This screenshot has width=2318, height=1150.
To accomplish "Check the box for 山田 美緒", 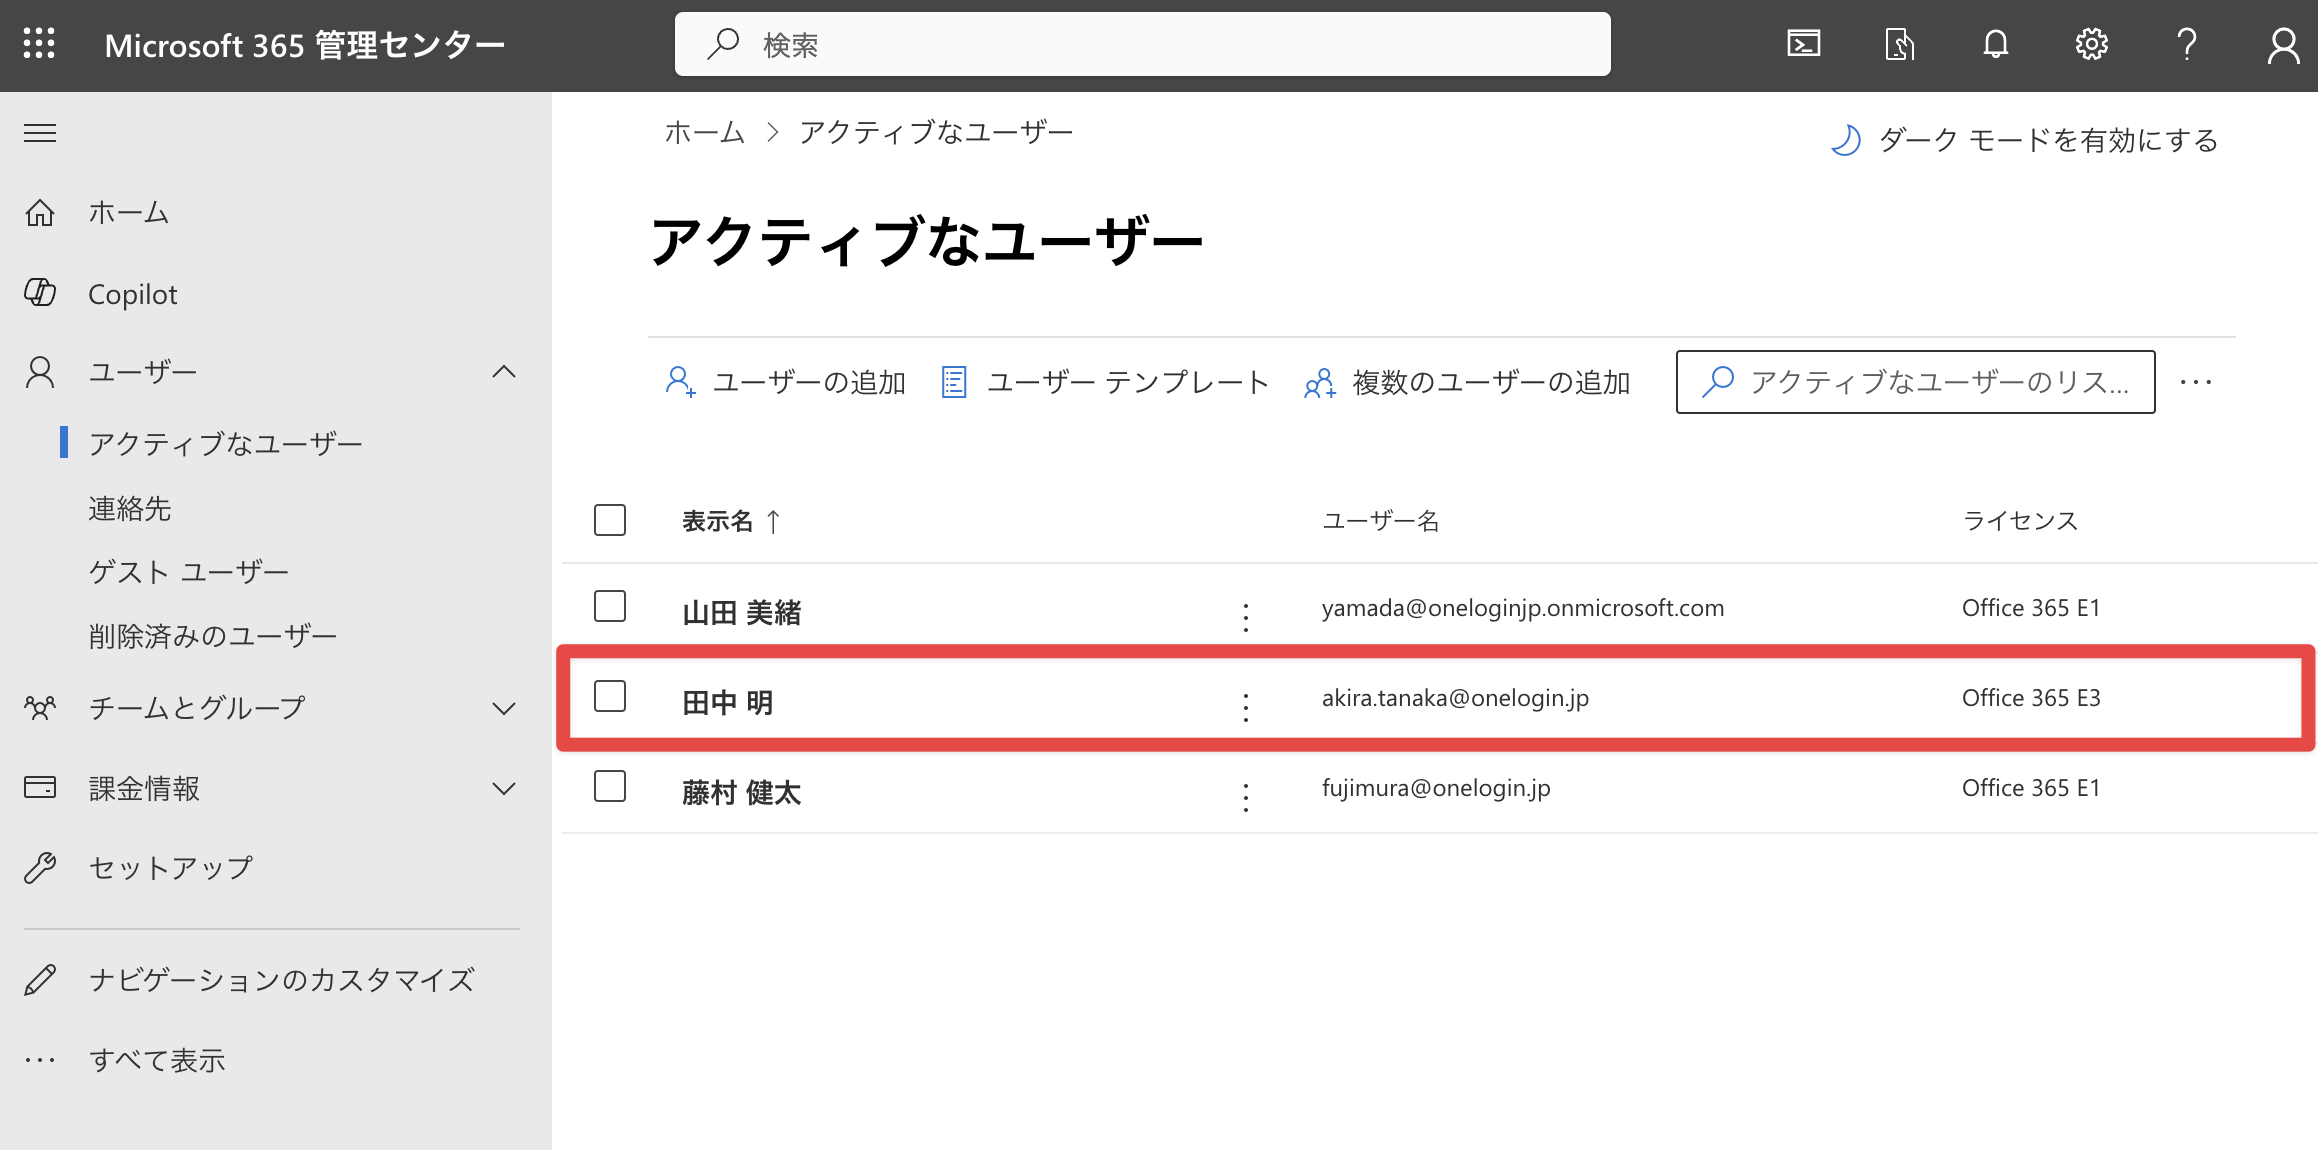I will coord(610,606).
